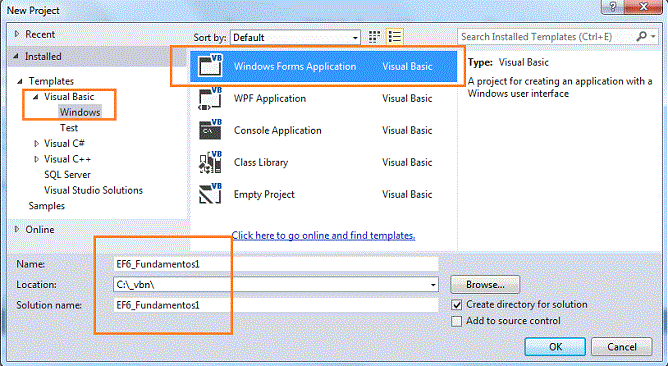Switch to medium icons list view
Screen dimensions: 668x366
pyautogui.click(x=395, y=37)
